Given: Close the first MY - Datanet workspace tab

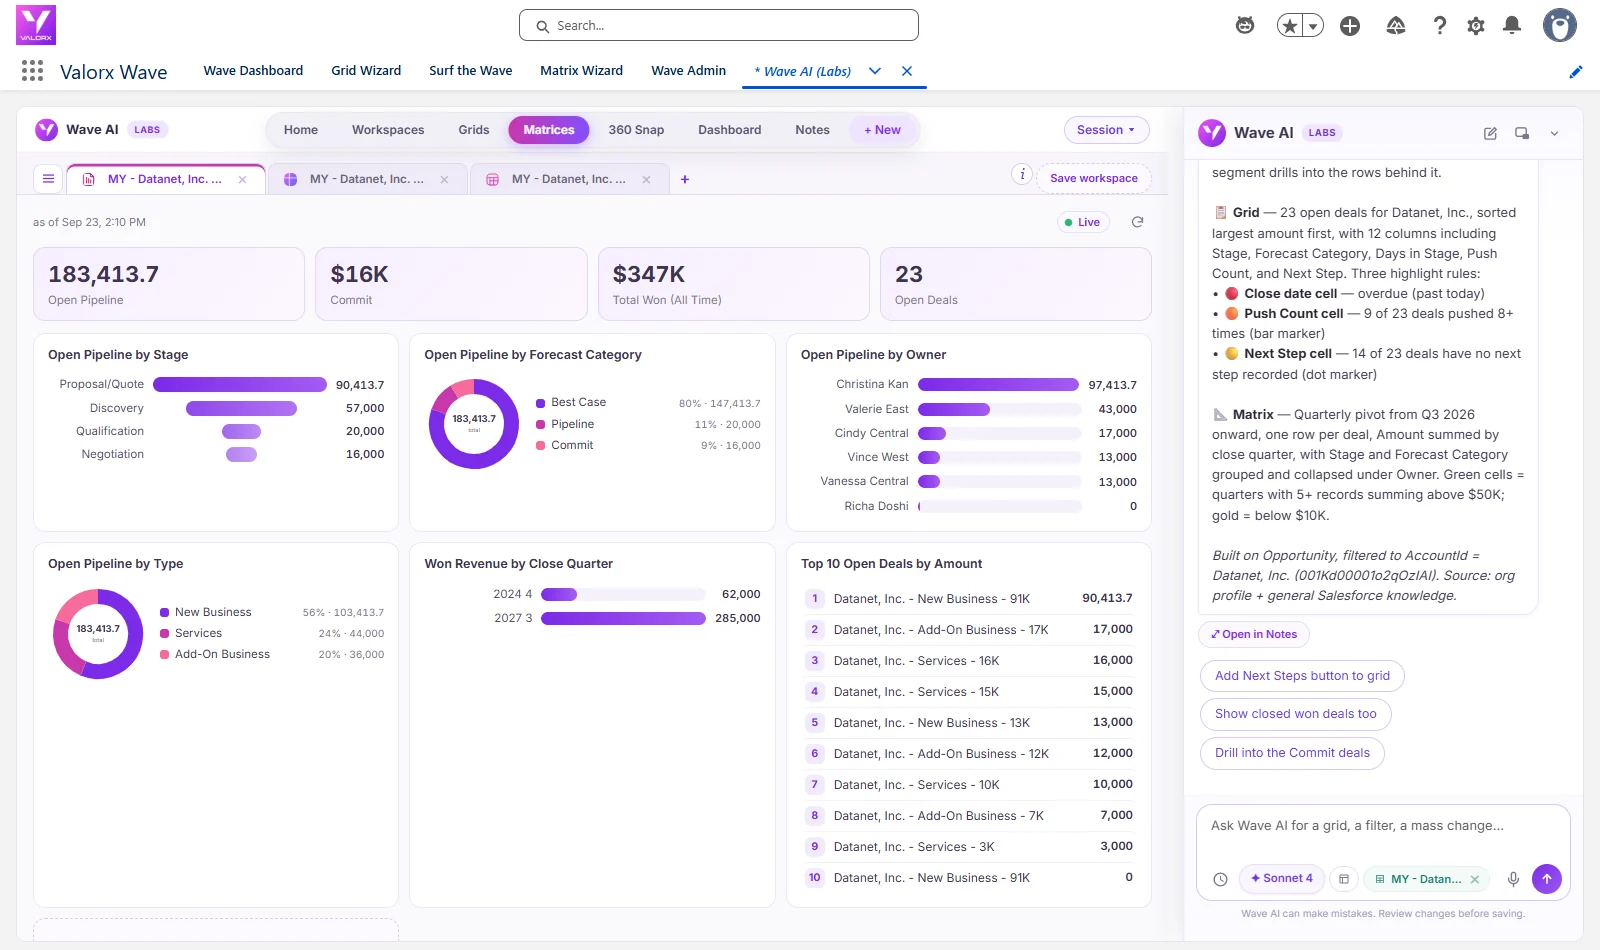Looking at the screenshot, I should pyautogui.click(x=242, y=180).
